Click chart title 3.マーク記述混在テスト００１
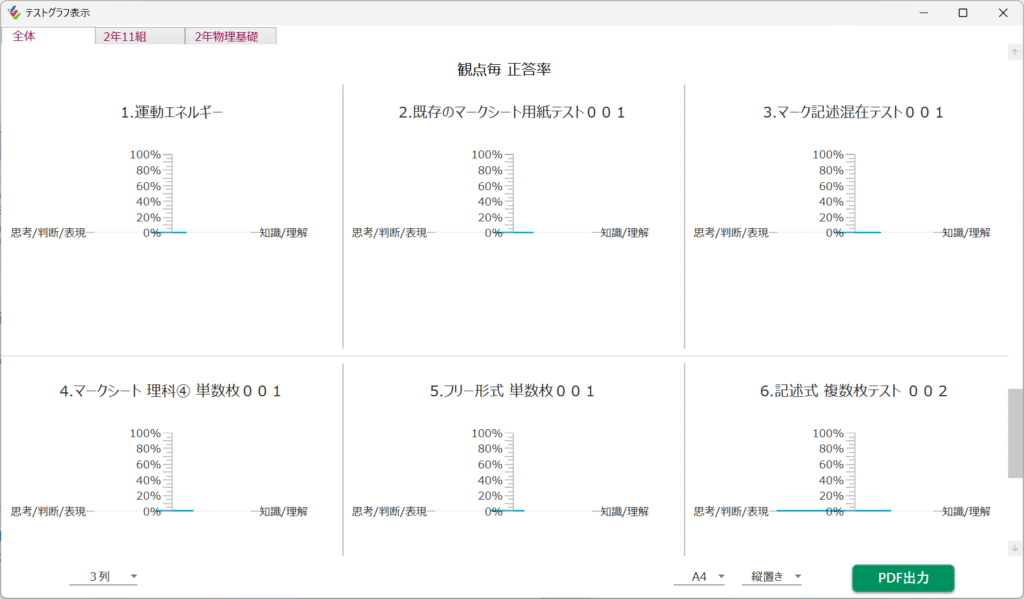Screen dimensions: 1024x599 (x=853, y=112)
